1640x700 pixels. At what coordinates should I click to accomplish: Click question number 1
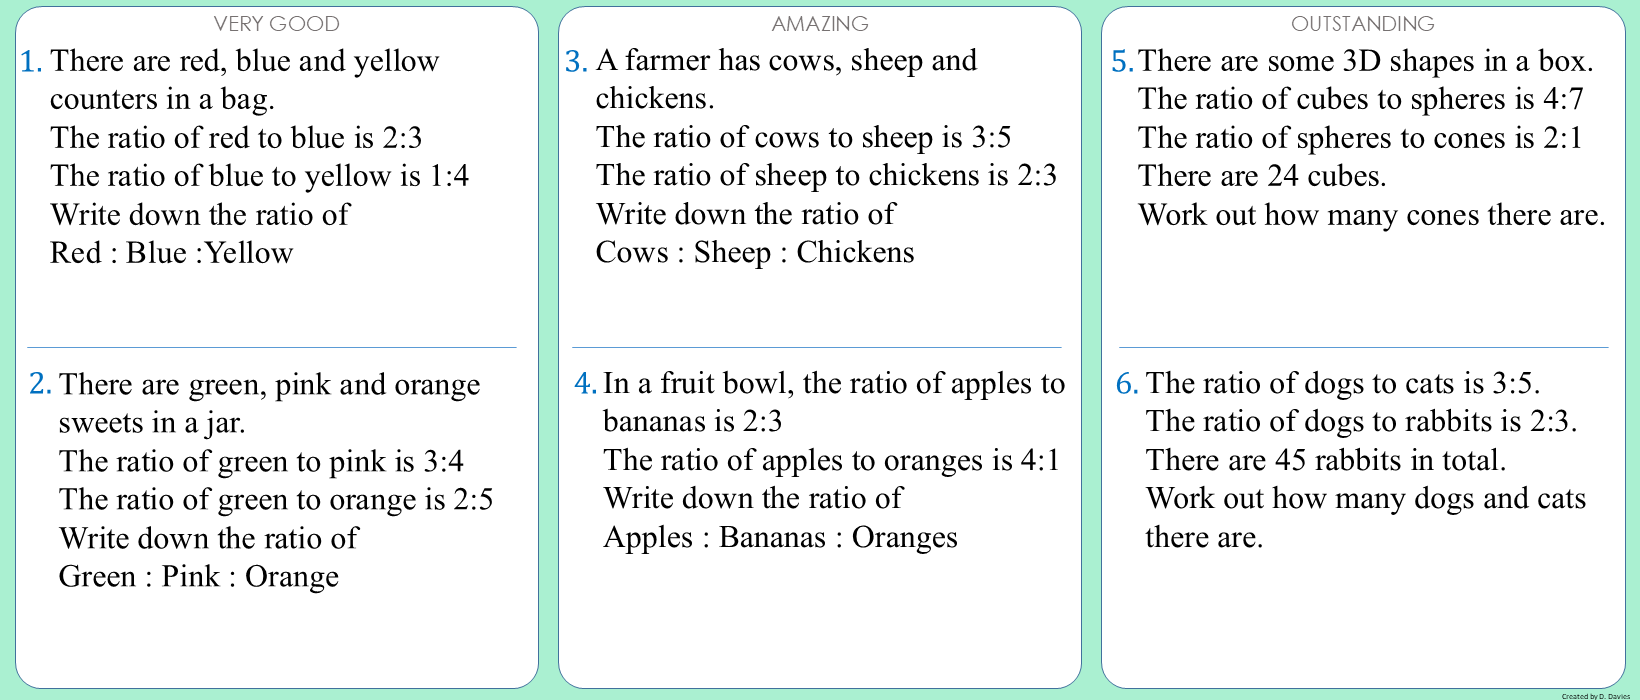click(31, 62)
